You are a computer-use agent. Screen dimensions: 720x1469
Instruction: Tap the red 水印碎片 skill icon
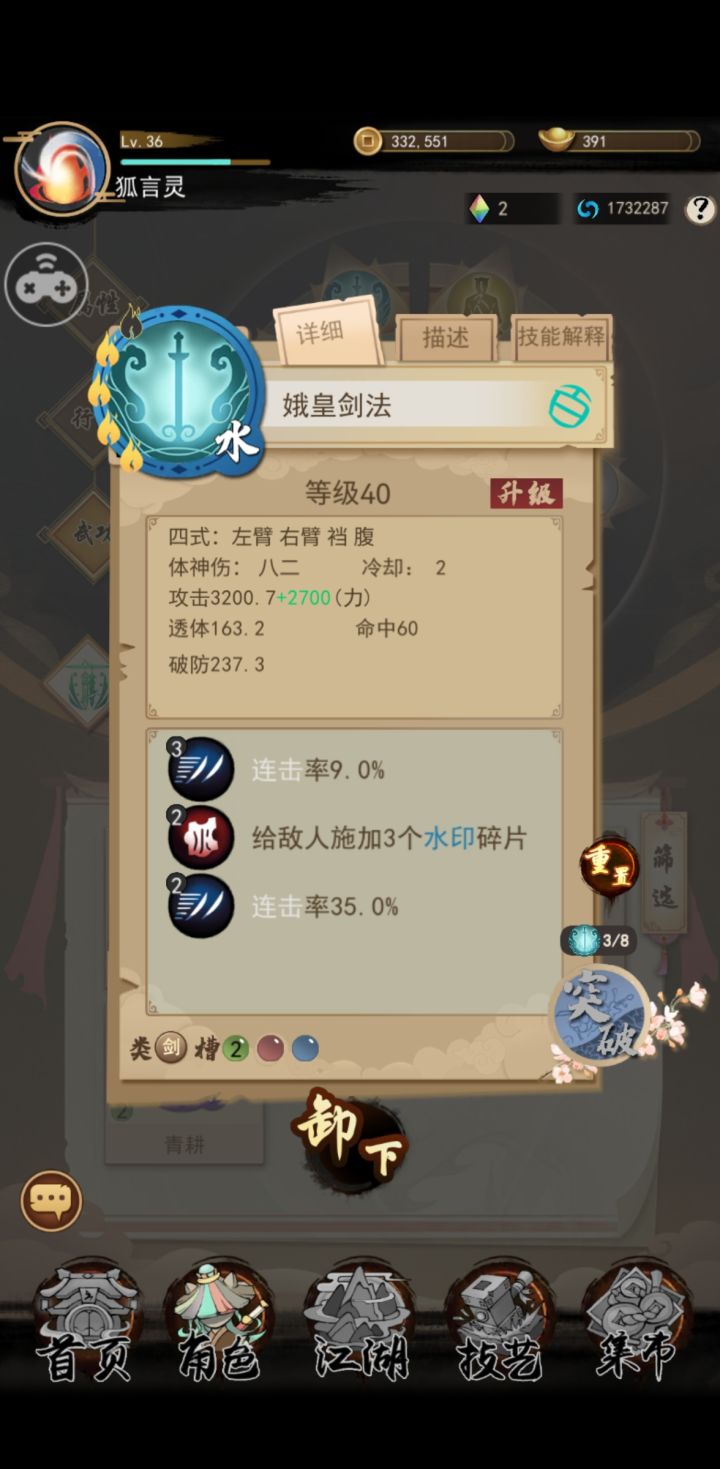(x=201, y=838)
